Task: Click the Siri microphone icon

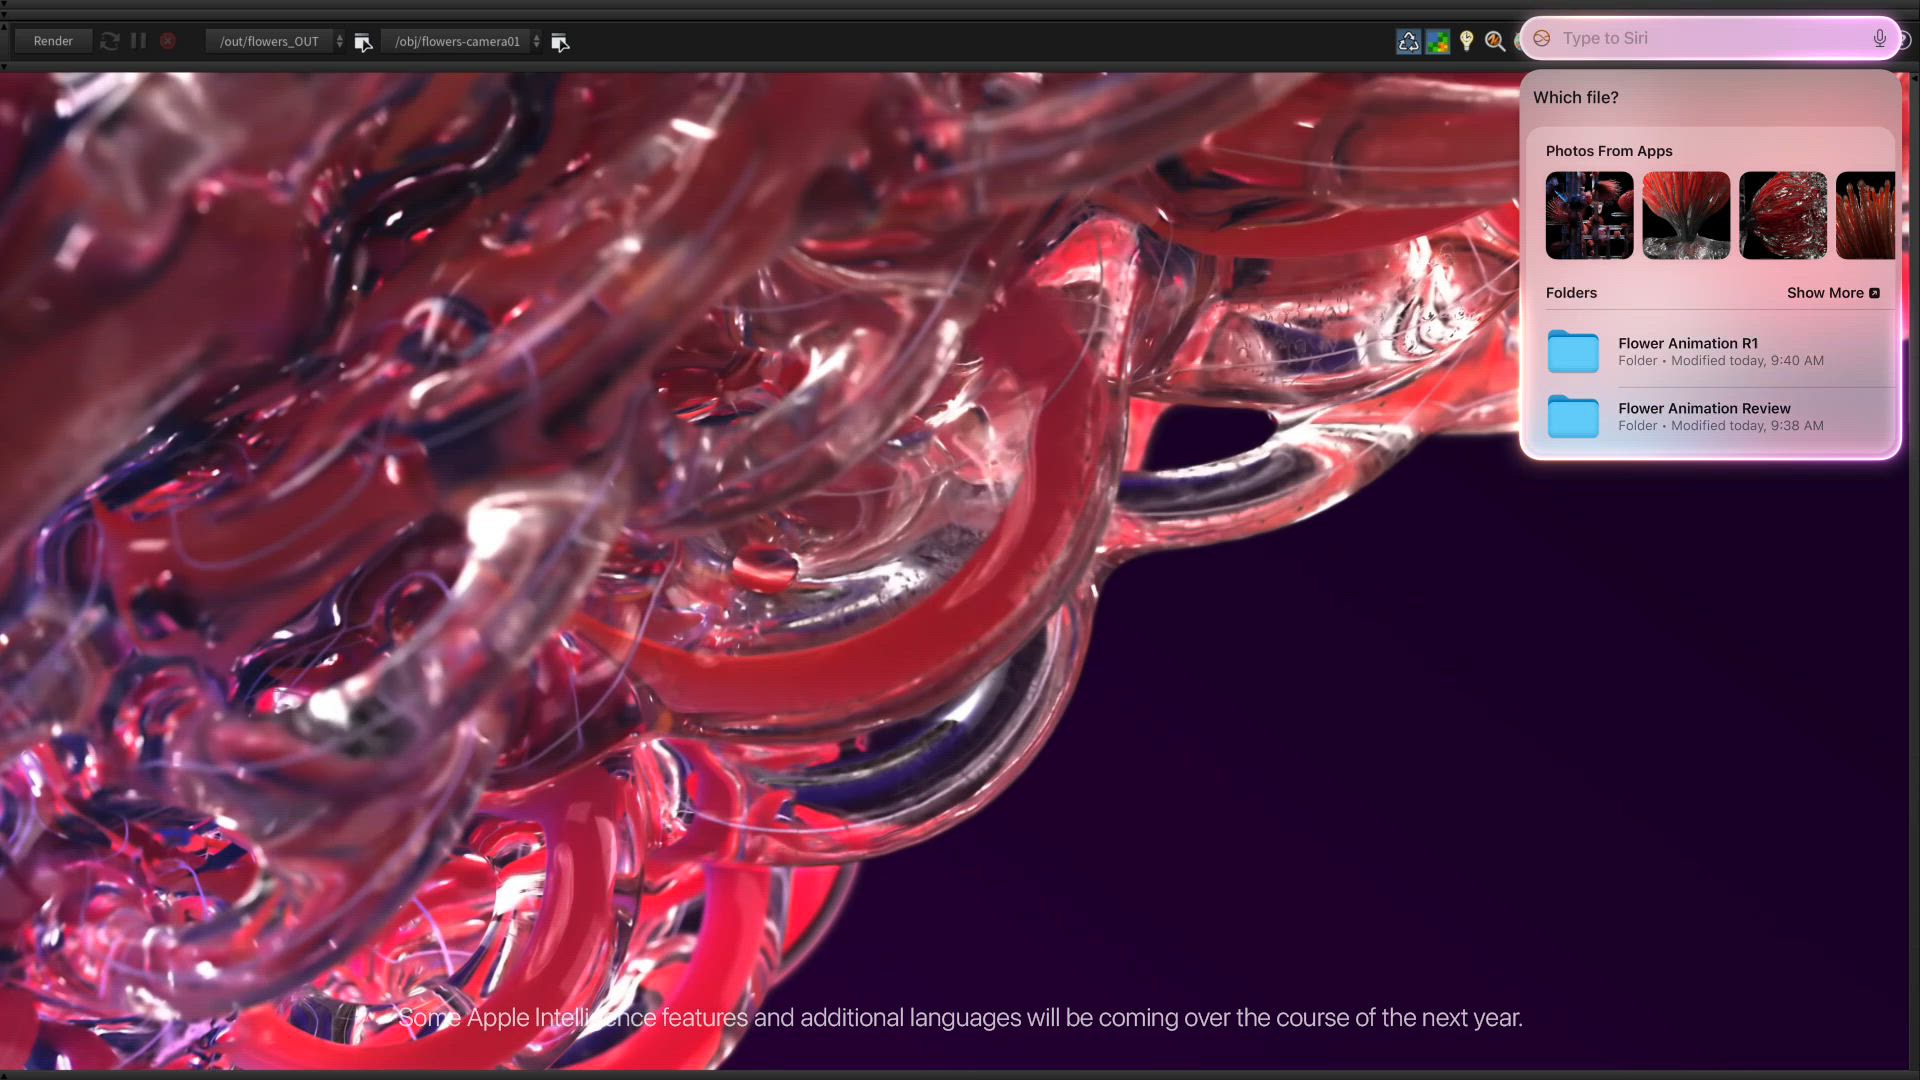Action: click(x=1879, y=38)
